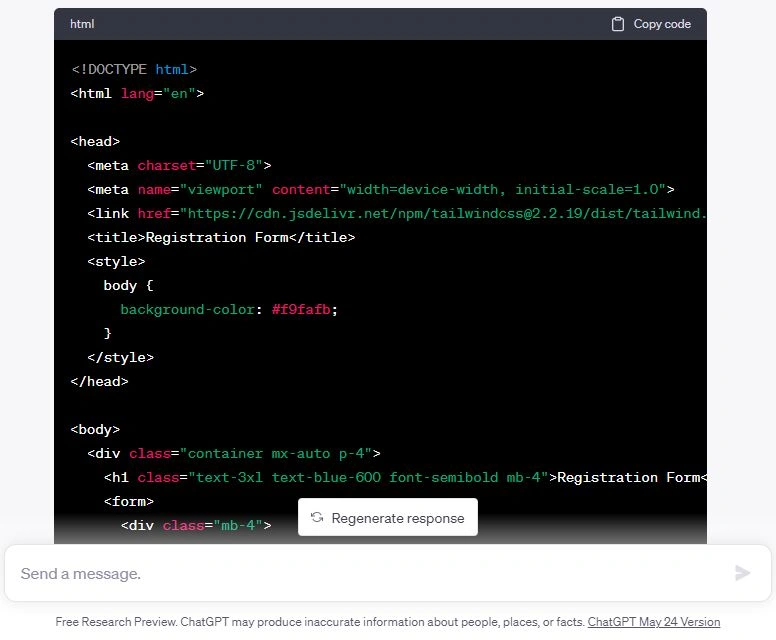Viewport: 776px width, 640px height.
Task: Click the opening <style> tag line
Action: pos(116,261)
